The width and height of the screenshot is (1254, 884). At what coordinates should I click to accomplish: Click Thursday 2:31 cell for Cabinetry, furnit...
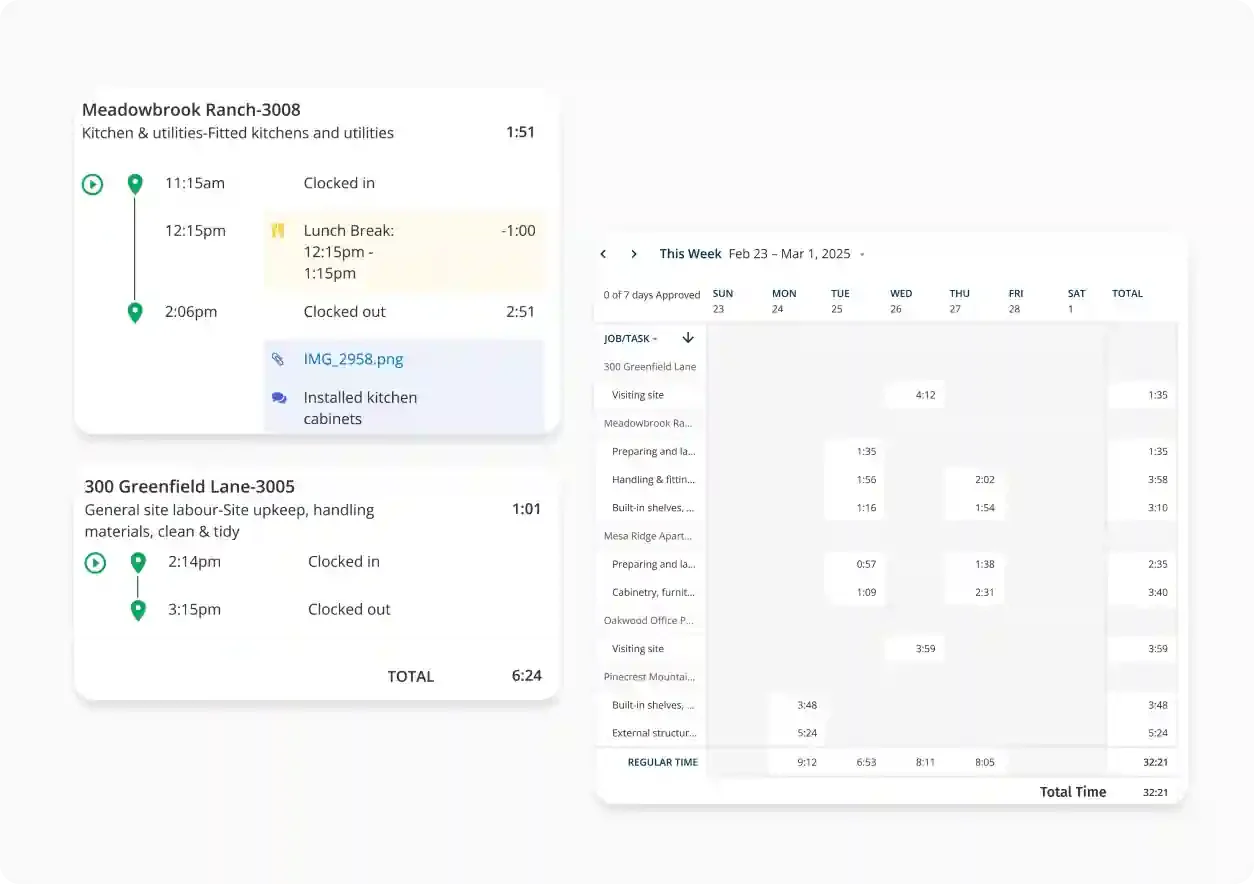coord(974,592)
